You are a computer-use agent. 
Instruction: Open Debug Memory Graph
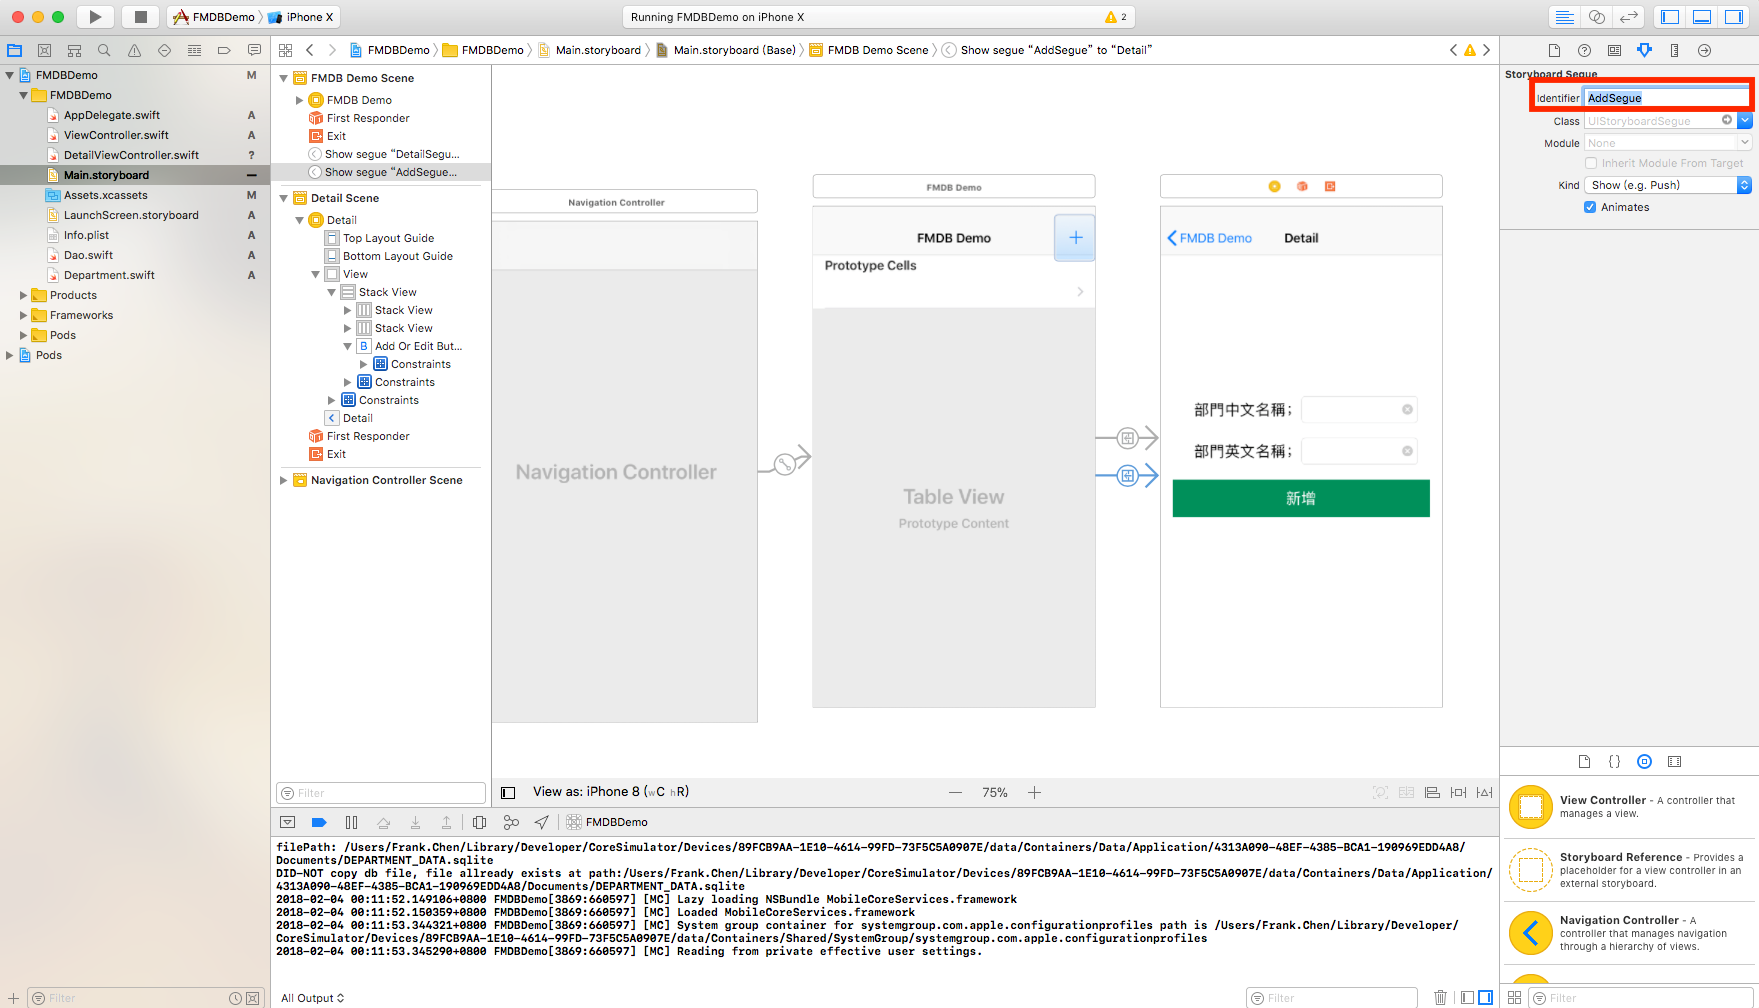[x=511, y=822]
